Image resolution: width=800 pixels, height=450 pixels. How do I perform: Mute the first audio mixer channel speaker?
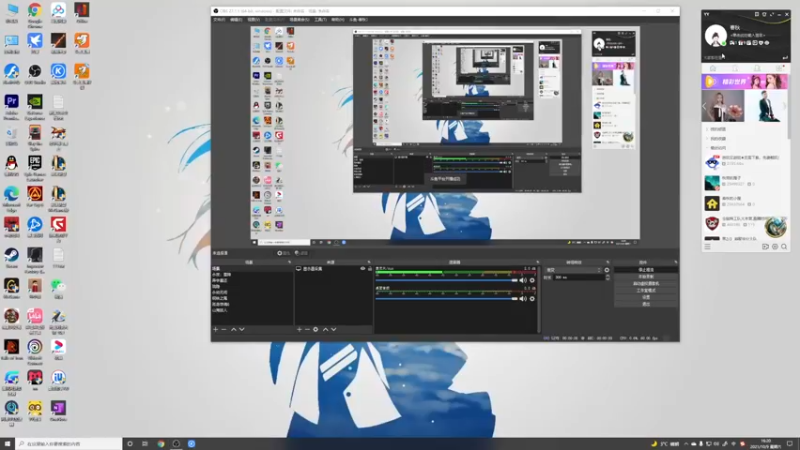click(523, 280)
